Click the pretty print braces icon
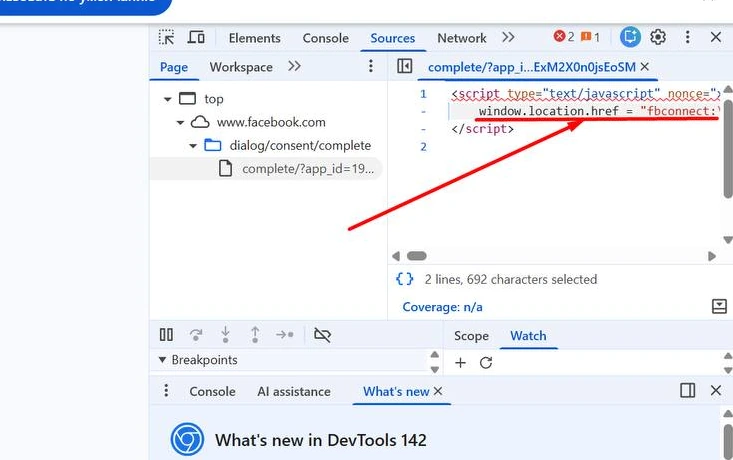Viewport: 733px width, 460px height. click(404, 279)
